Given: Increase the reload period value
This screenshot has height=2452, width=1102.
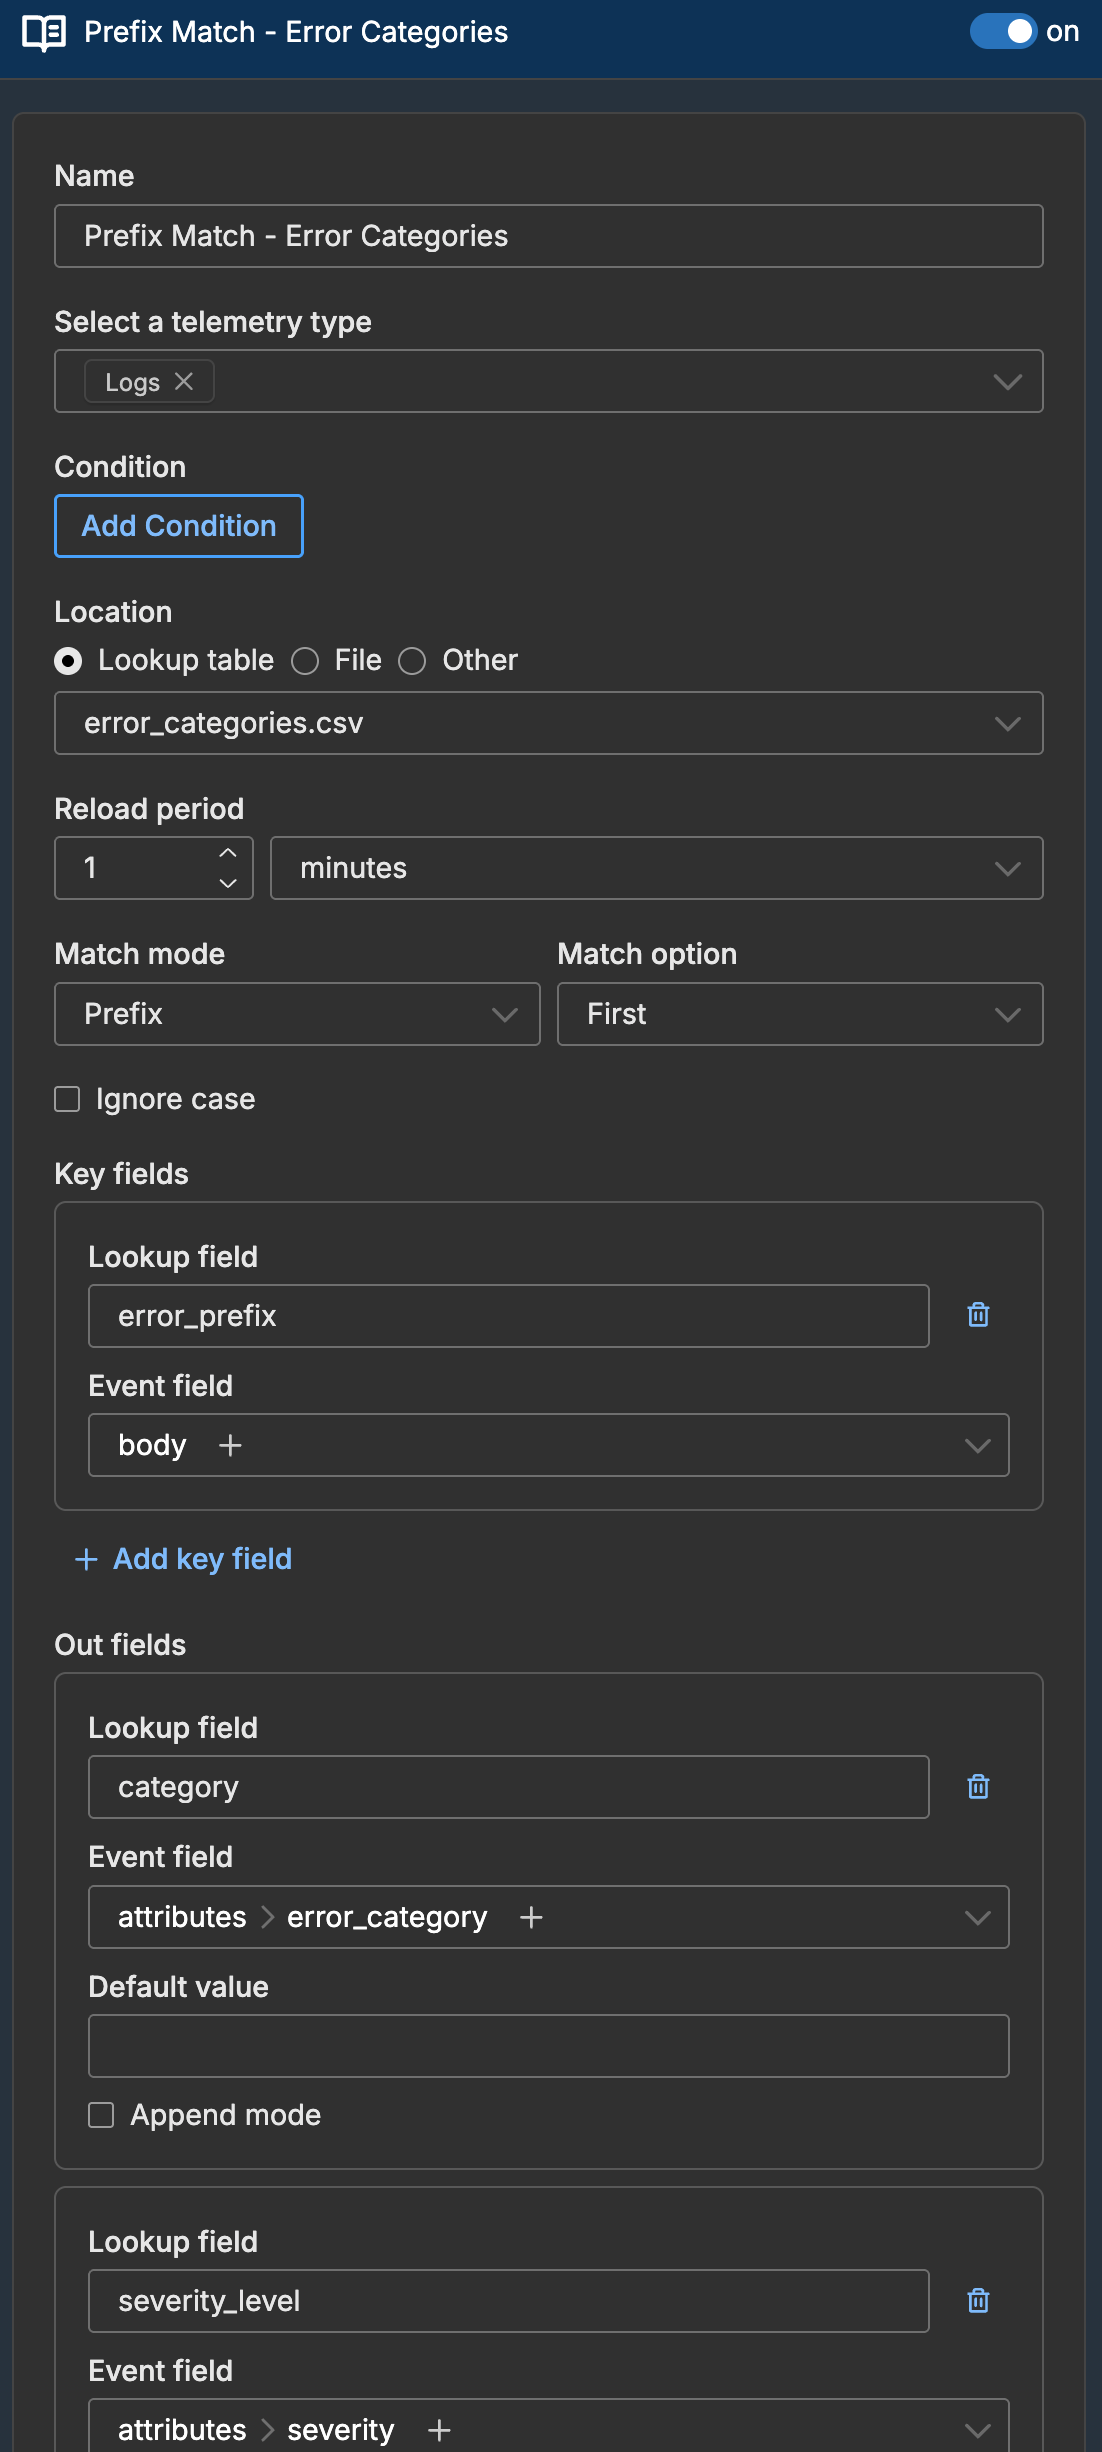Looking at the screenshot, I should click(228, 853).
